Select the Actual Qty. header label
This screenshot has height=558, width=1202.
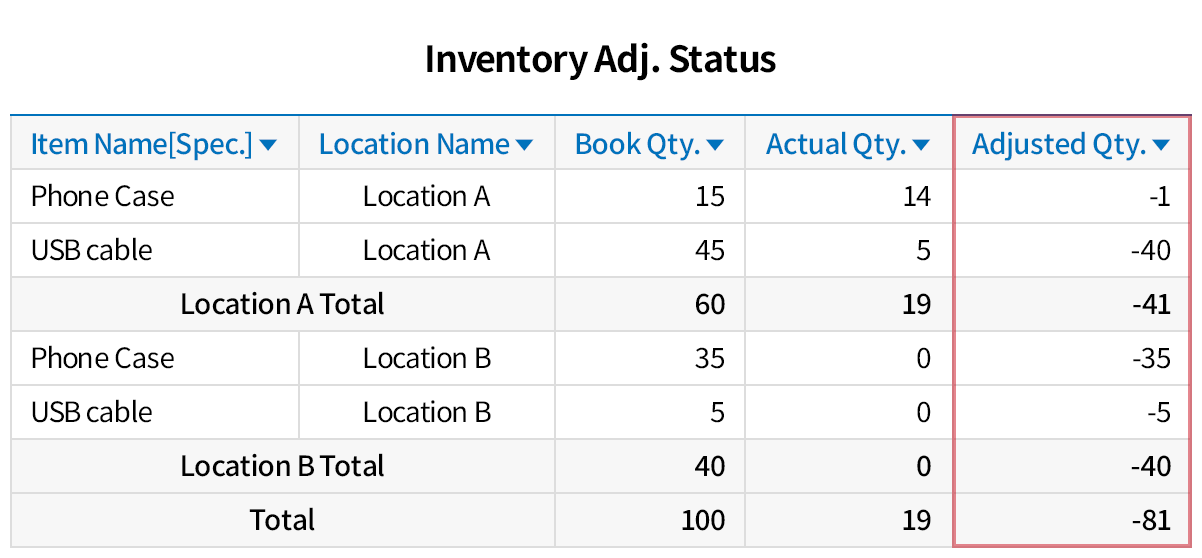[836, 145]
